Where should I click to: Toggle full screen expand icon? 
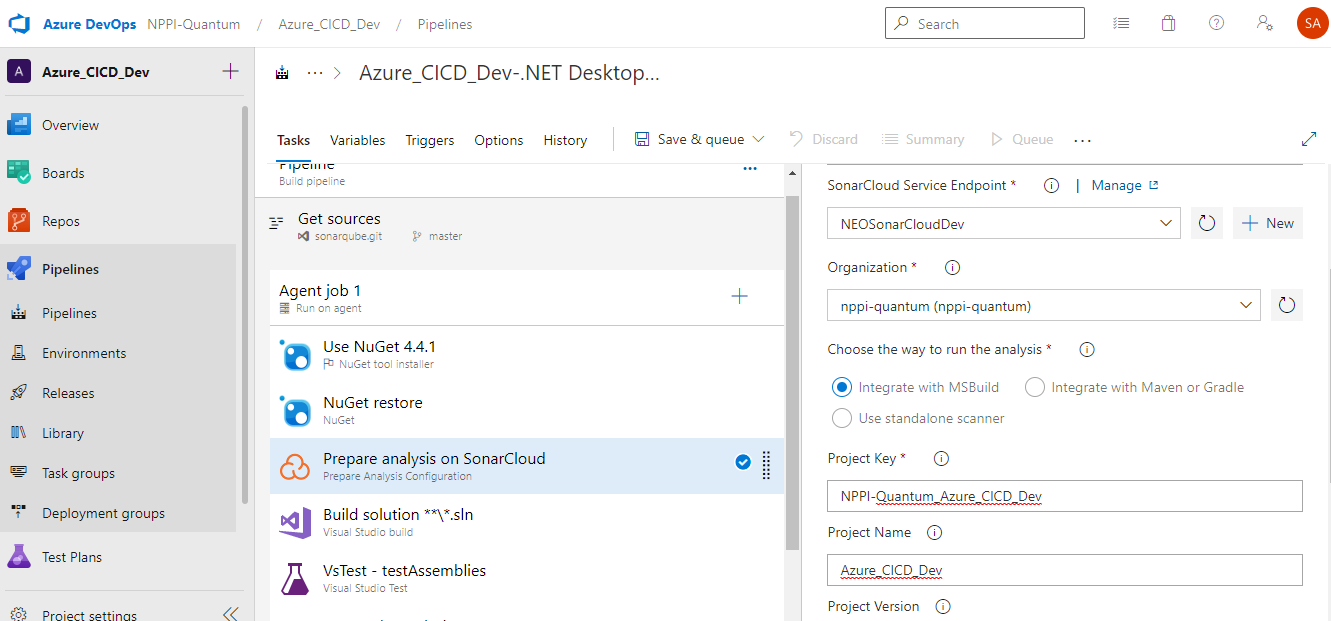pos(1308,140)
